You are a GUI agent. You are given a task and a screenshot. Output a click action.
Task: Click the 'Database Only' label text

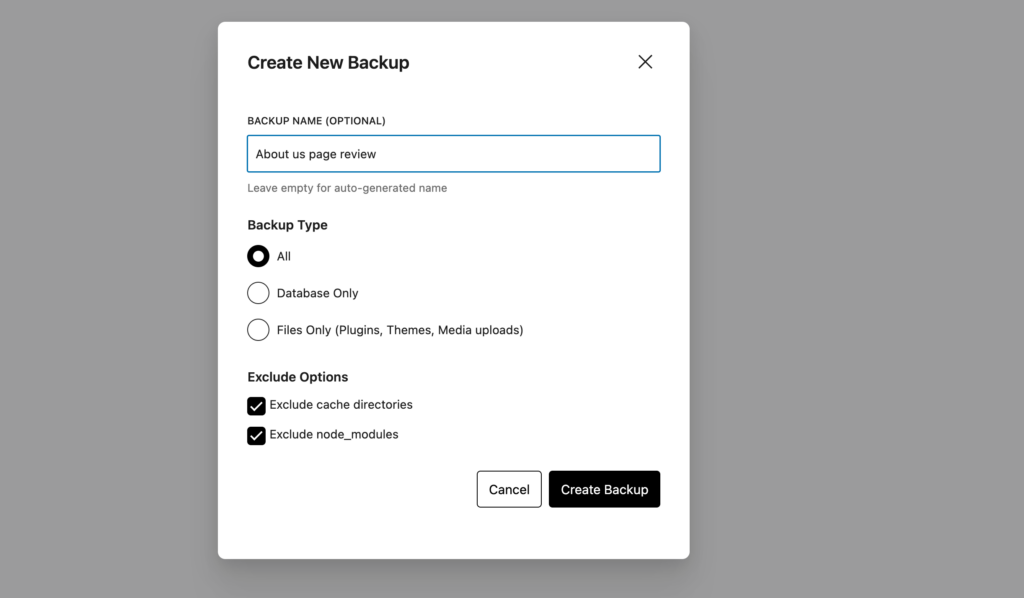pos(317,294)
